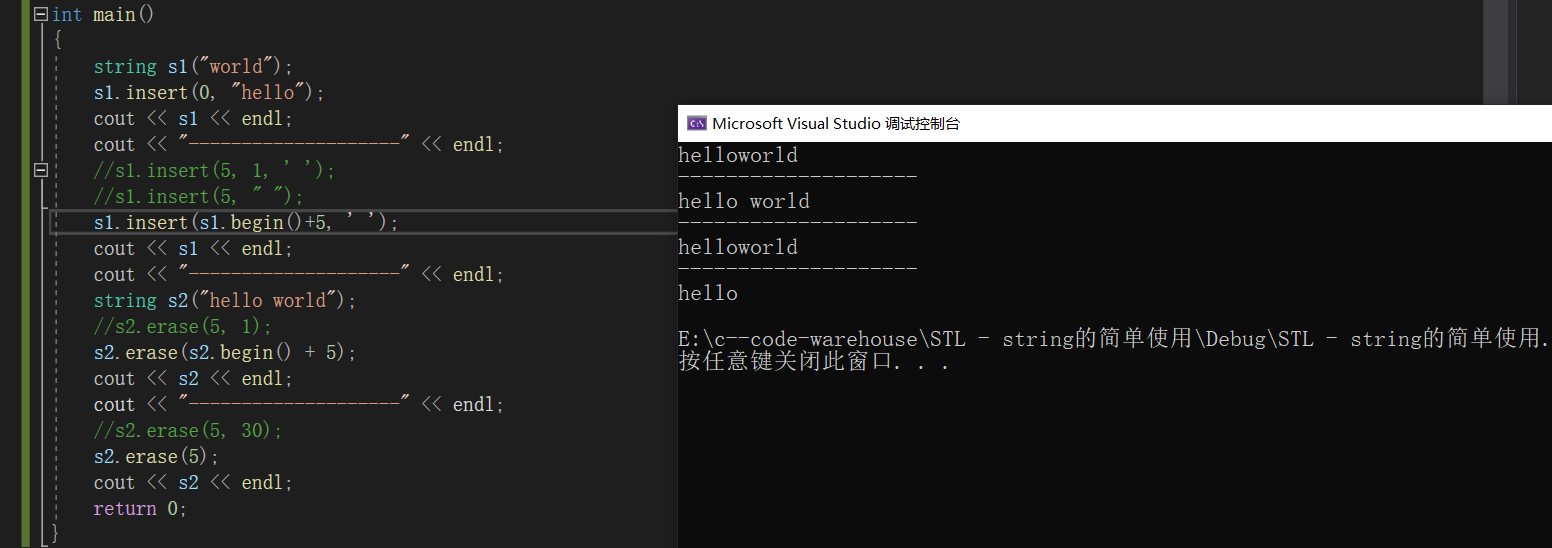Click the "hello world" console output line
The image size is (1552, 548).
click(x=743, y=201)
